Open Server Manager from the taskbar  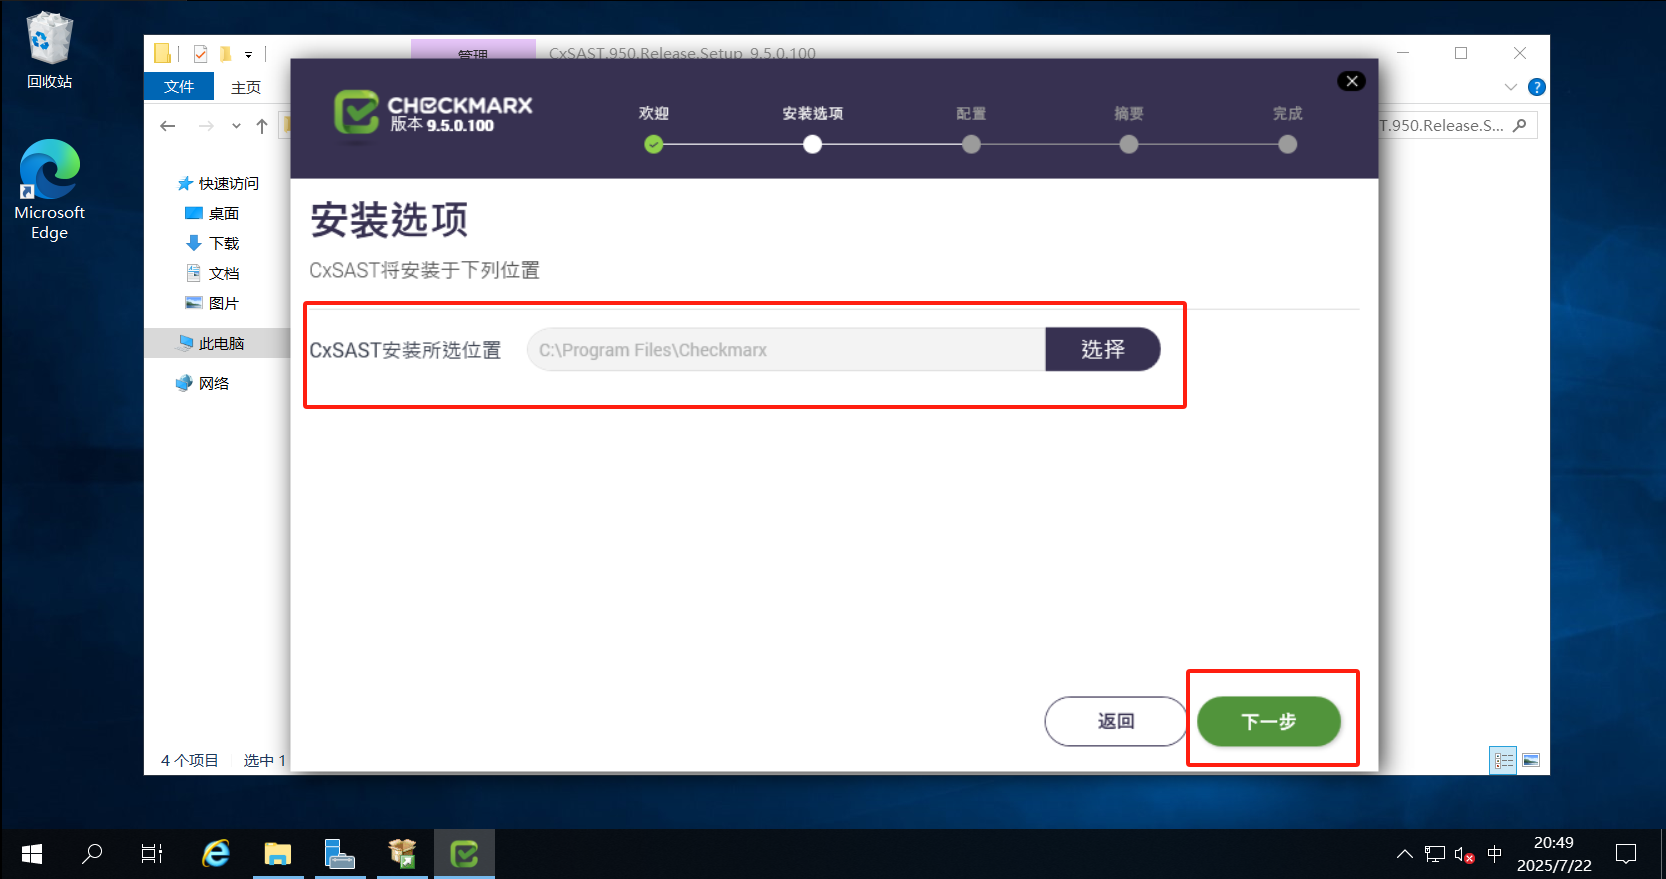(340, 854)
